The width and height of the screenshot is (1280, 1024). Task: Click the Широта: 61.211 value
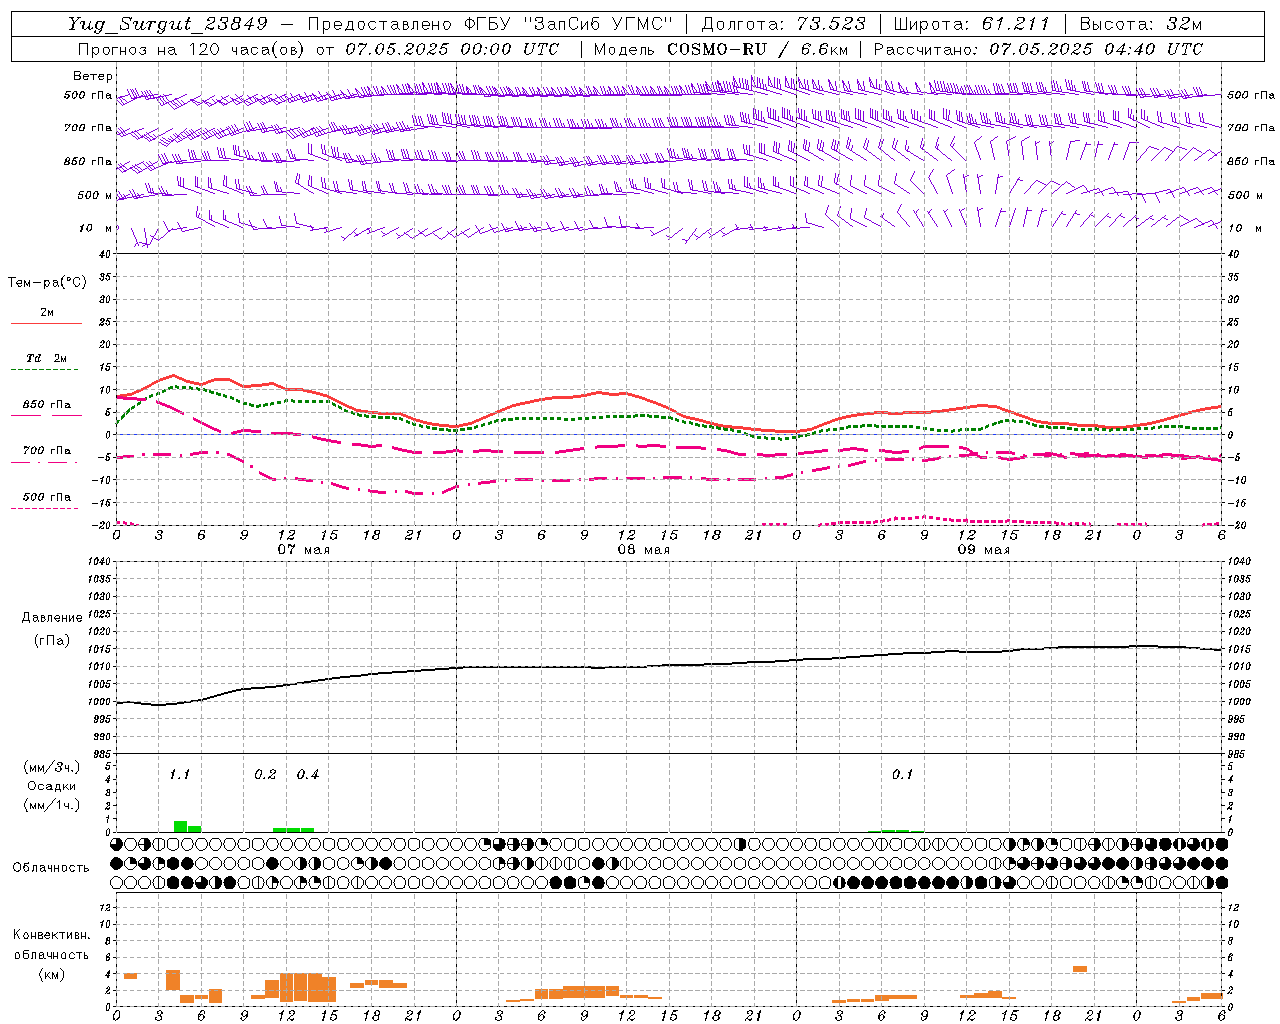click(971, 23)
